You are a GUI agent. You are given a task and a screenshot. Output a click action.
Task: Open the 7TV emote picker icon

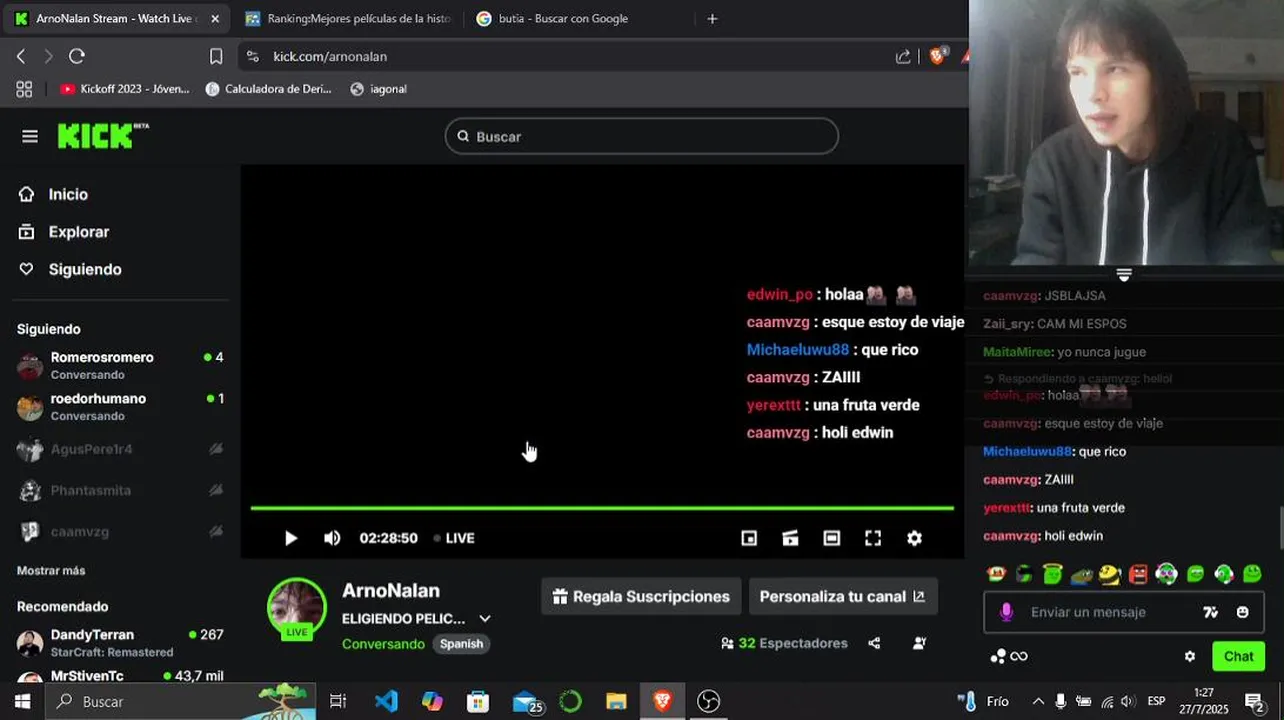pyautogui.click(x=1211, y=612)
